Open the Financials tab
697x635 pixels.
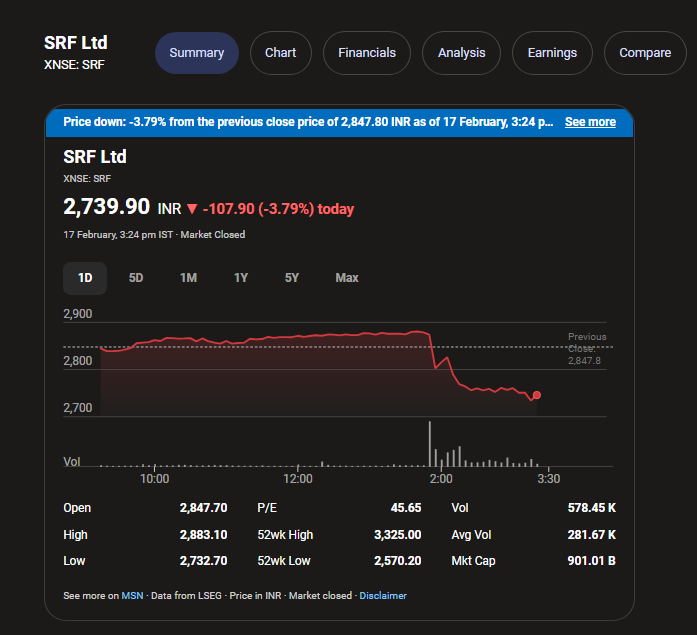pyautogui.click(x=367, y=53)
